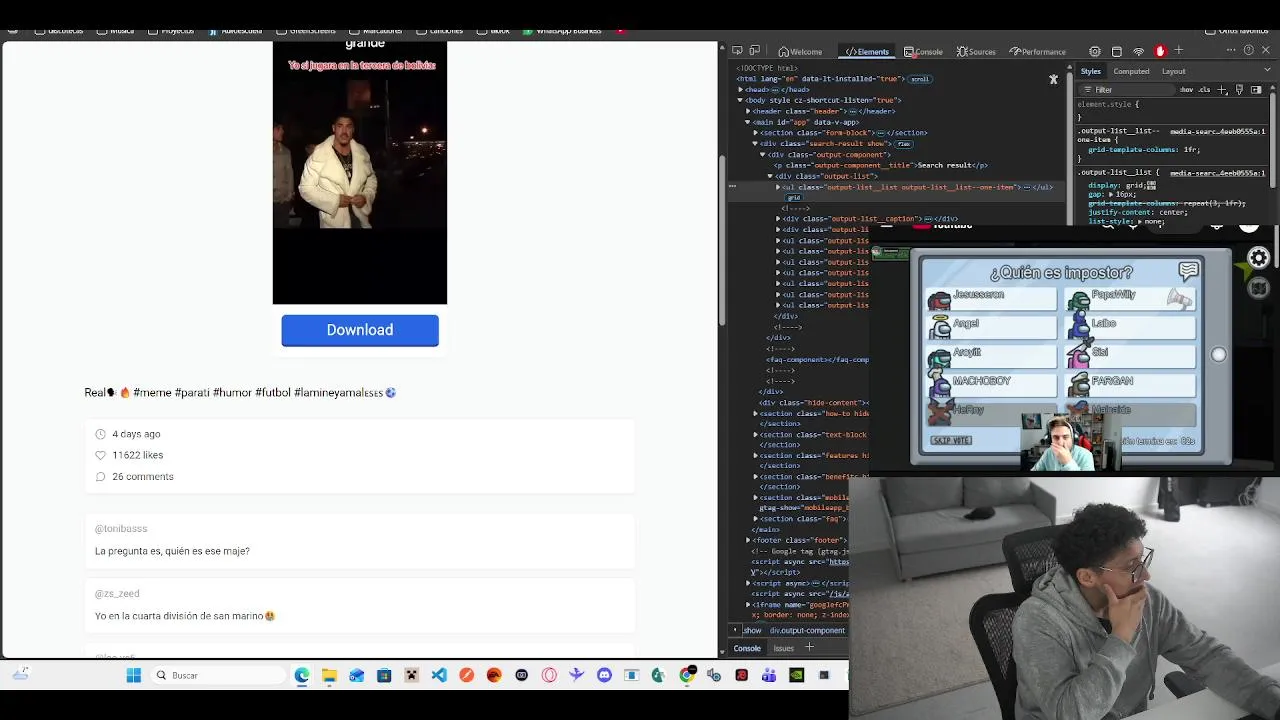This screenshot has width=1280, height=720.
Task: Collapse the body element node
Action: tap(740, 101)
